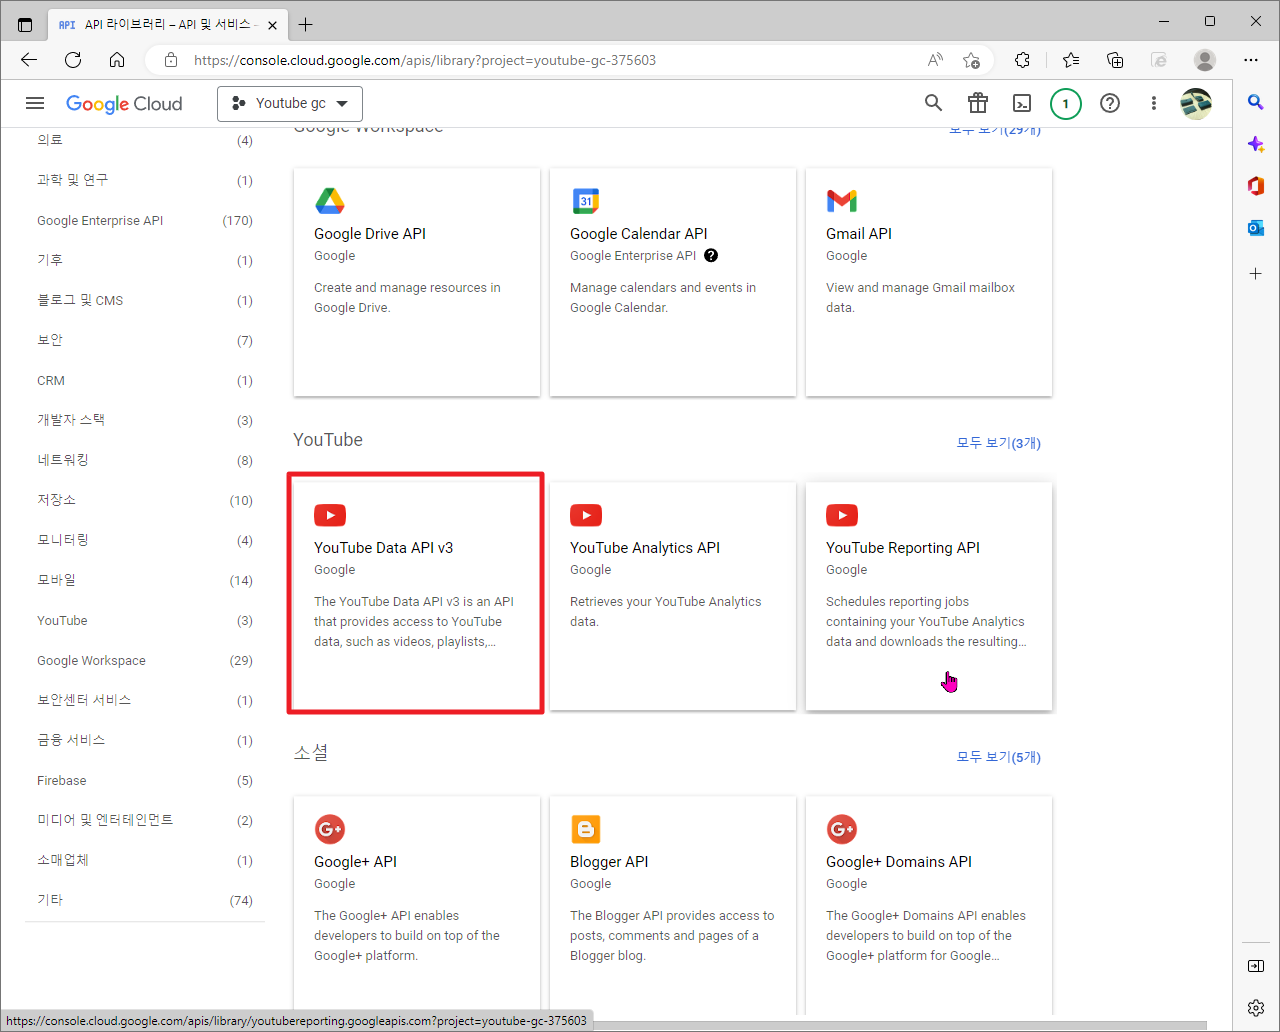Open the Google Cloud navigation hamburger menu
The image size is (1280, 1032).
35,103
